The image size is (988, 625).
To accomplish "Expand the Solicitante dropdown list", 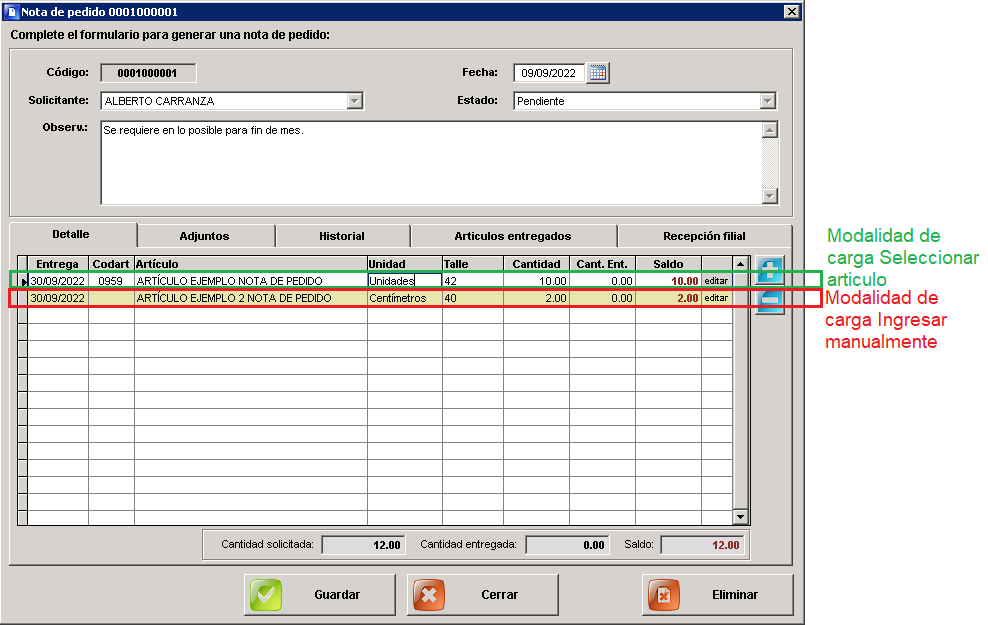I will click(355, 101).
